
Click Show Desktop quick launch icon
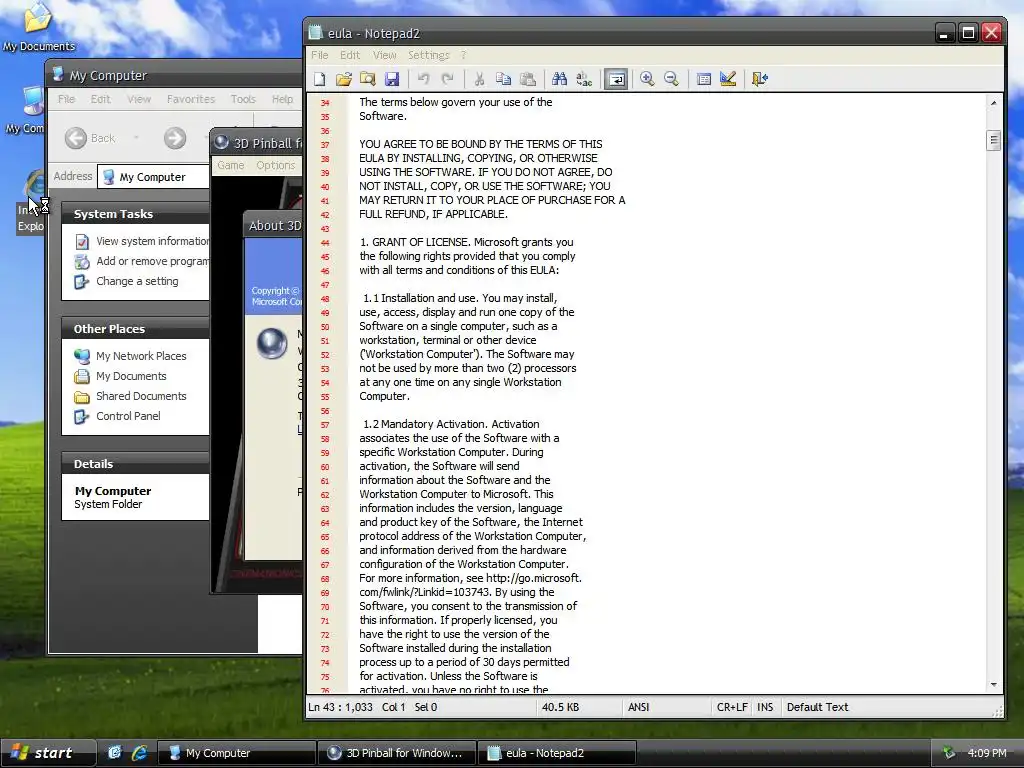point(114,753)
